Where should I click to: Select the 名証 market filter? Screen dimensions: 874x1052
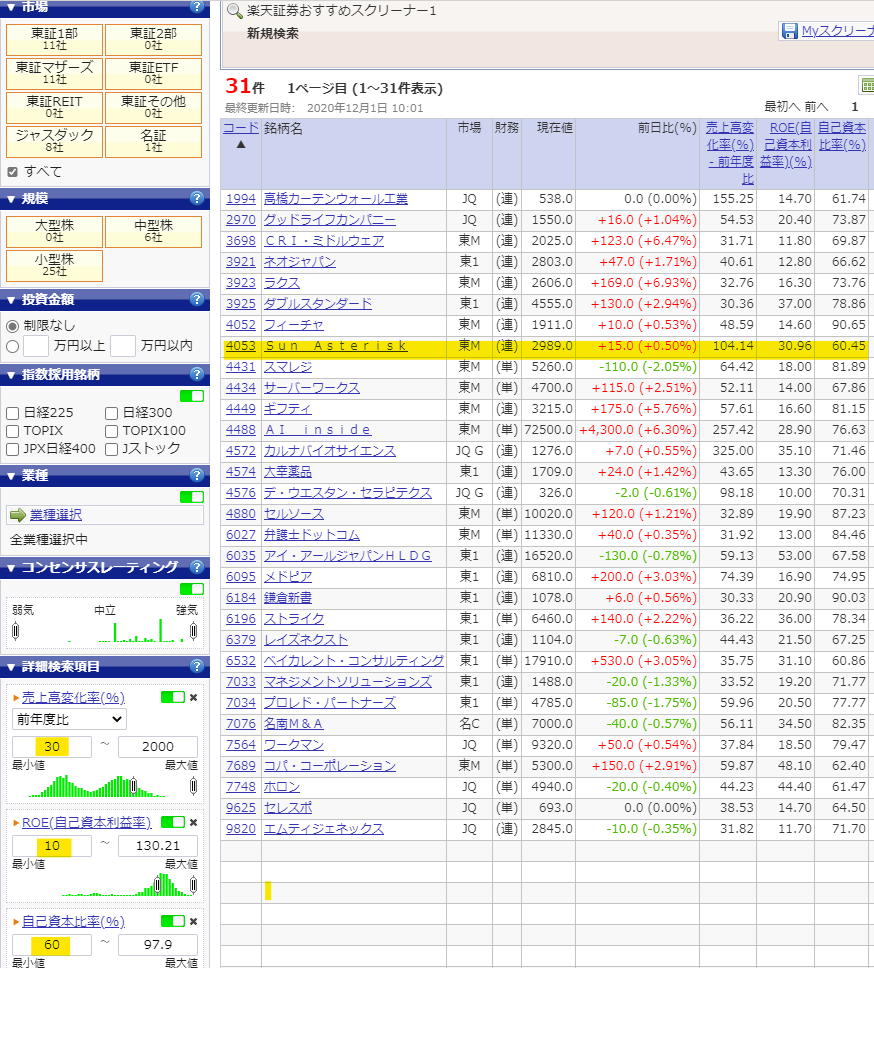(x=154, y=141)
